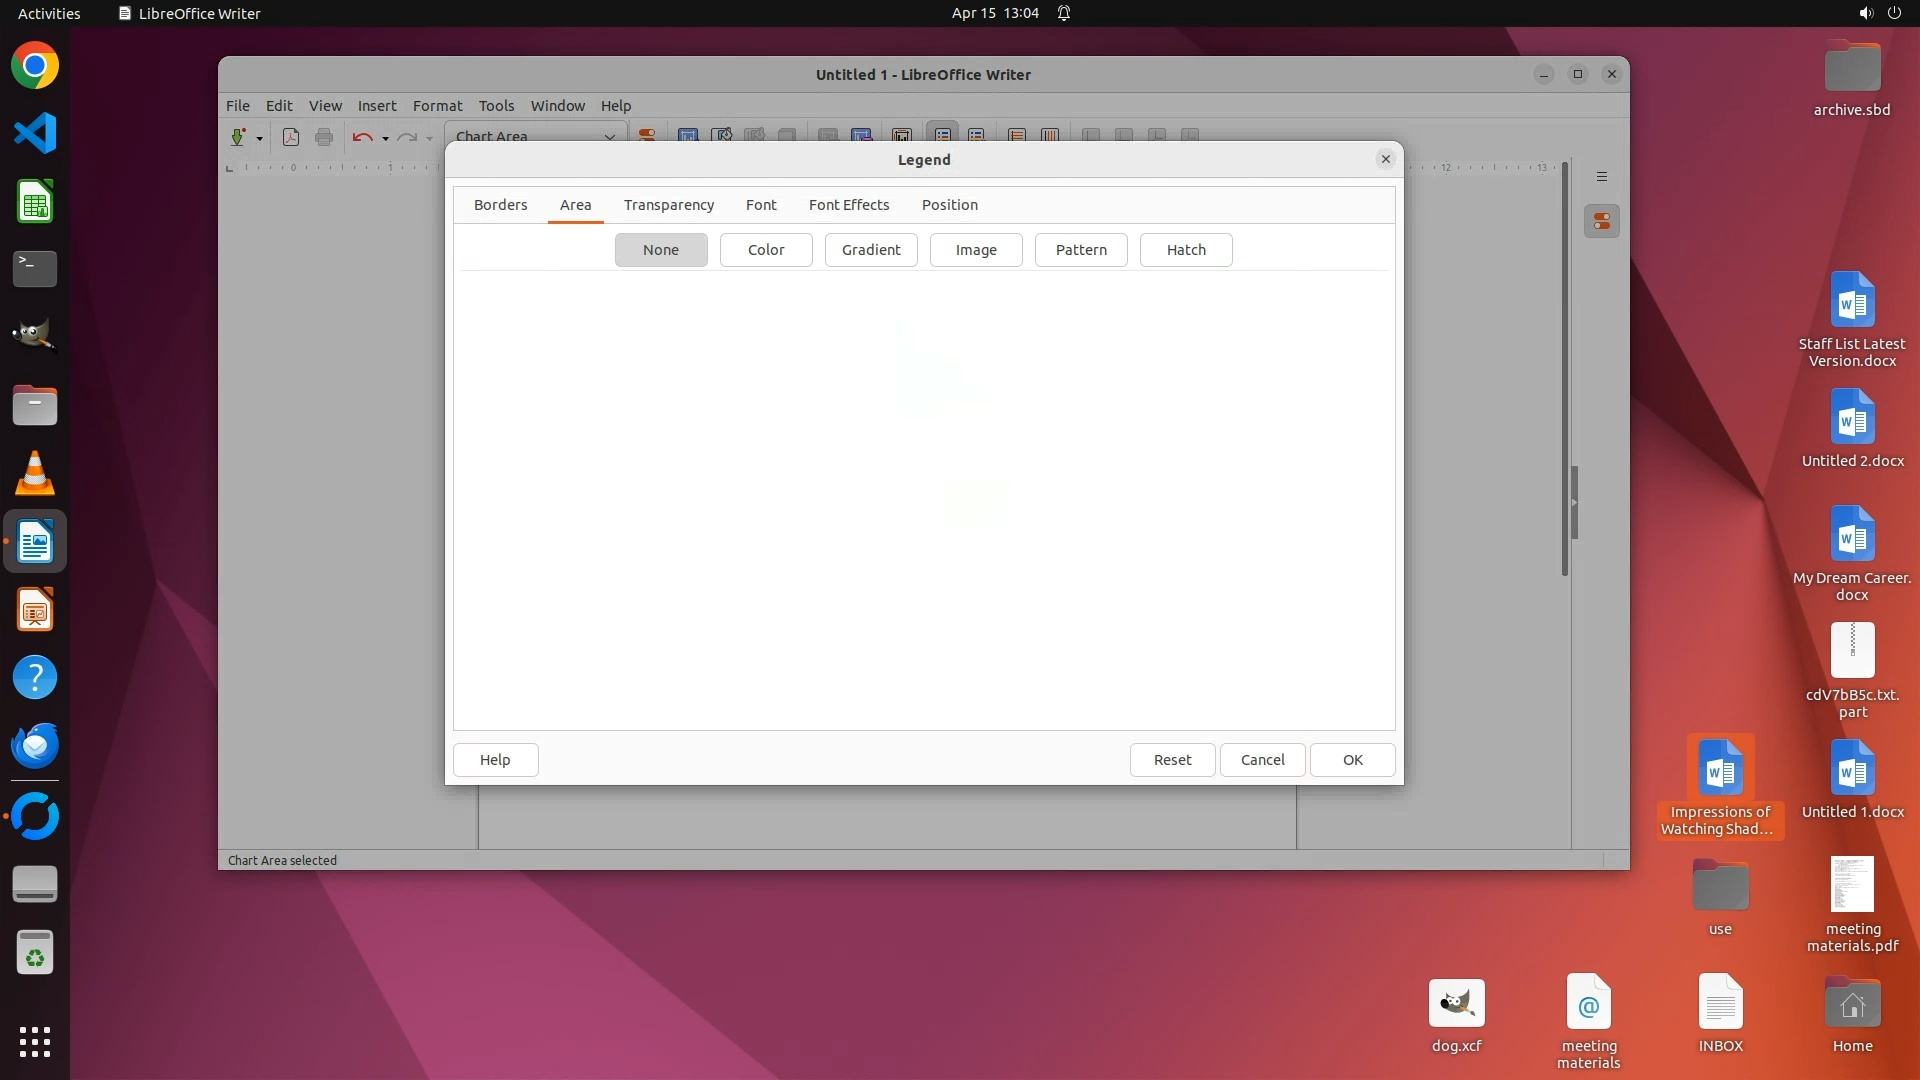The image size is (1920, 1080).
Task: Select the Gradient fill toggle button
Action: click(871, 250)
